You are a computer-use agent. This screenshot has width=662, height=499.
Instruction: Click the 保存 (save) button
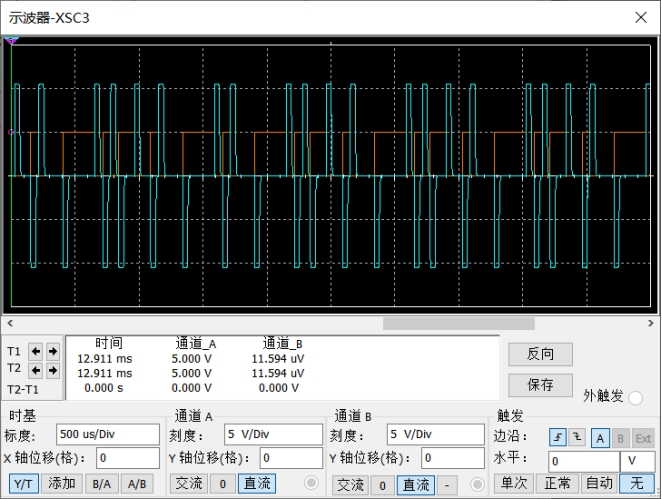click(540, 385)
